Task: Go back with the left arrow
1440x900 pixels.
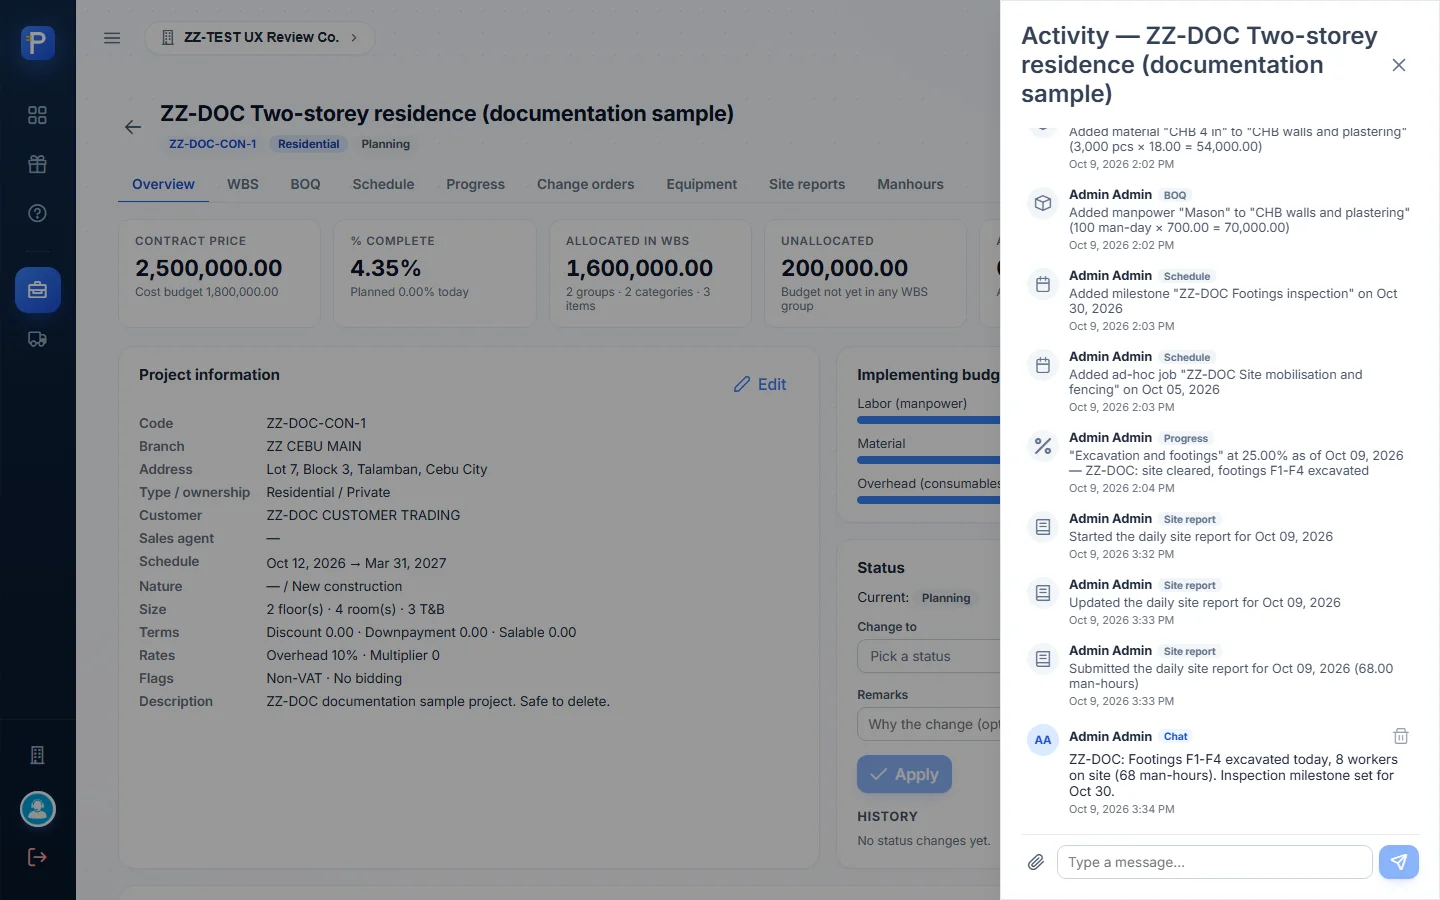Action: (133, 127)
